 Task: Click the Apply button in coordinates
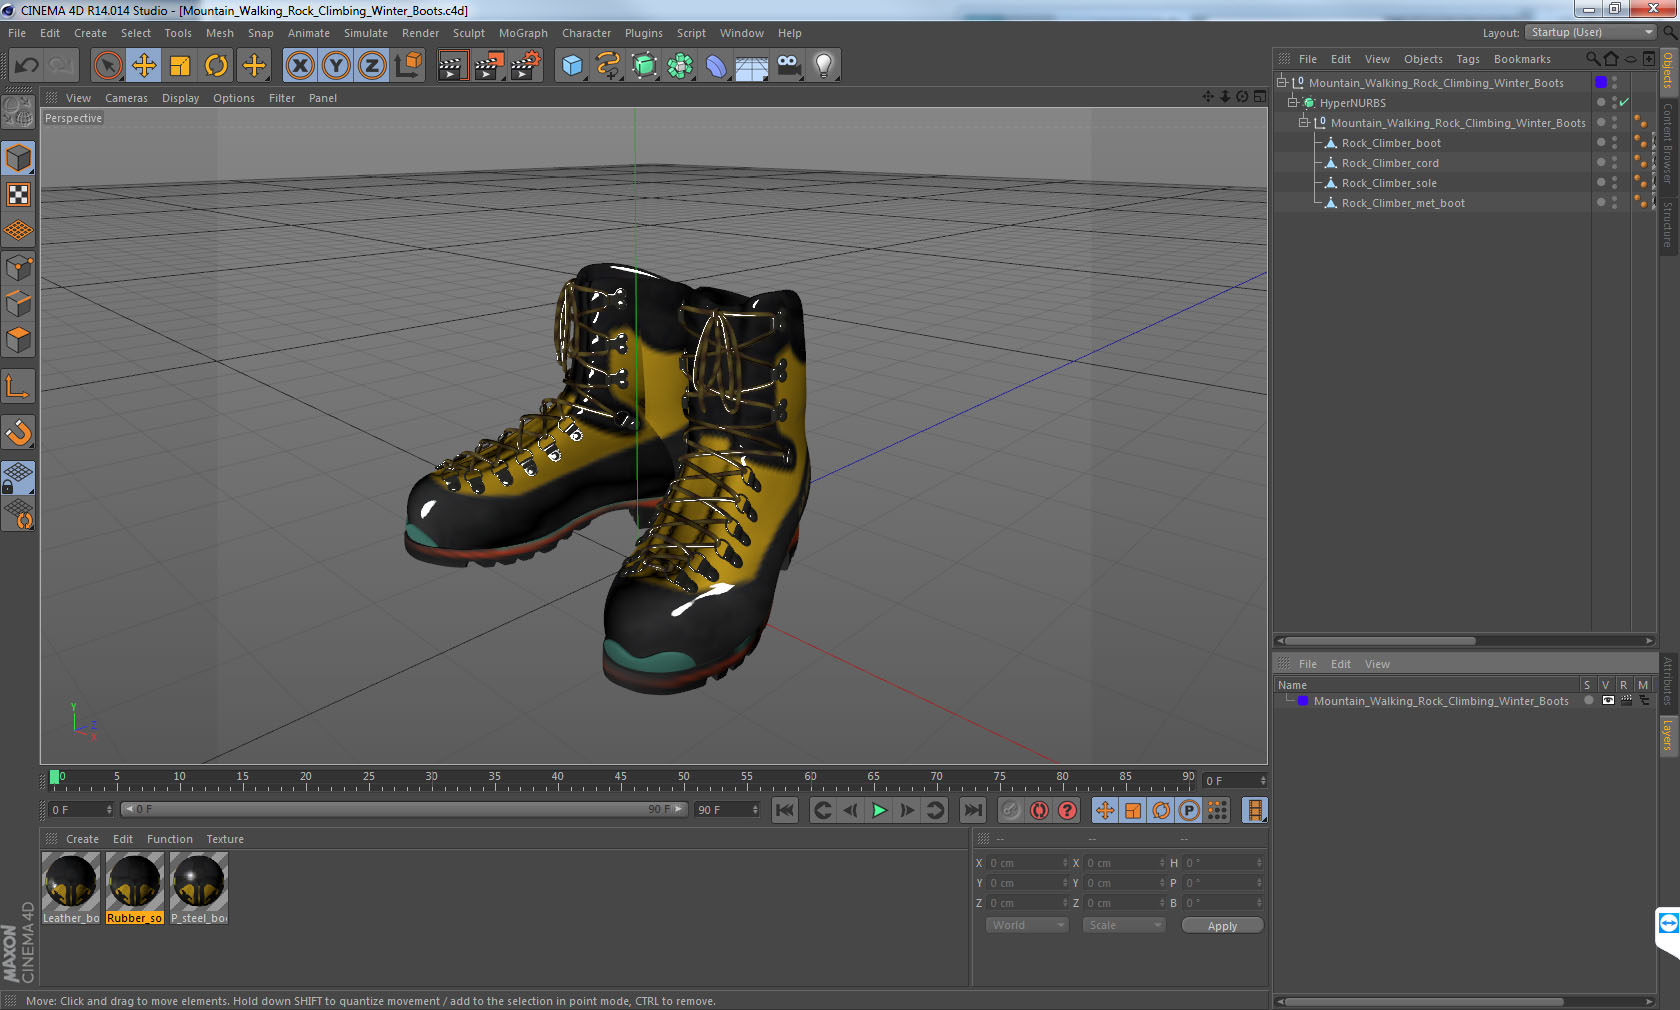coord(1222,926)
